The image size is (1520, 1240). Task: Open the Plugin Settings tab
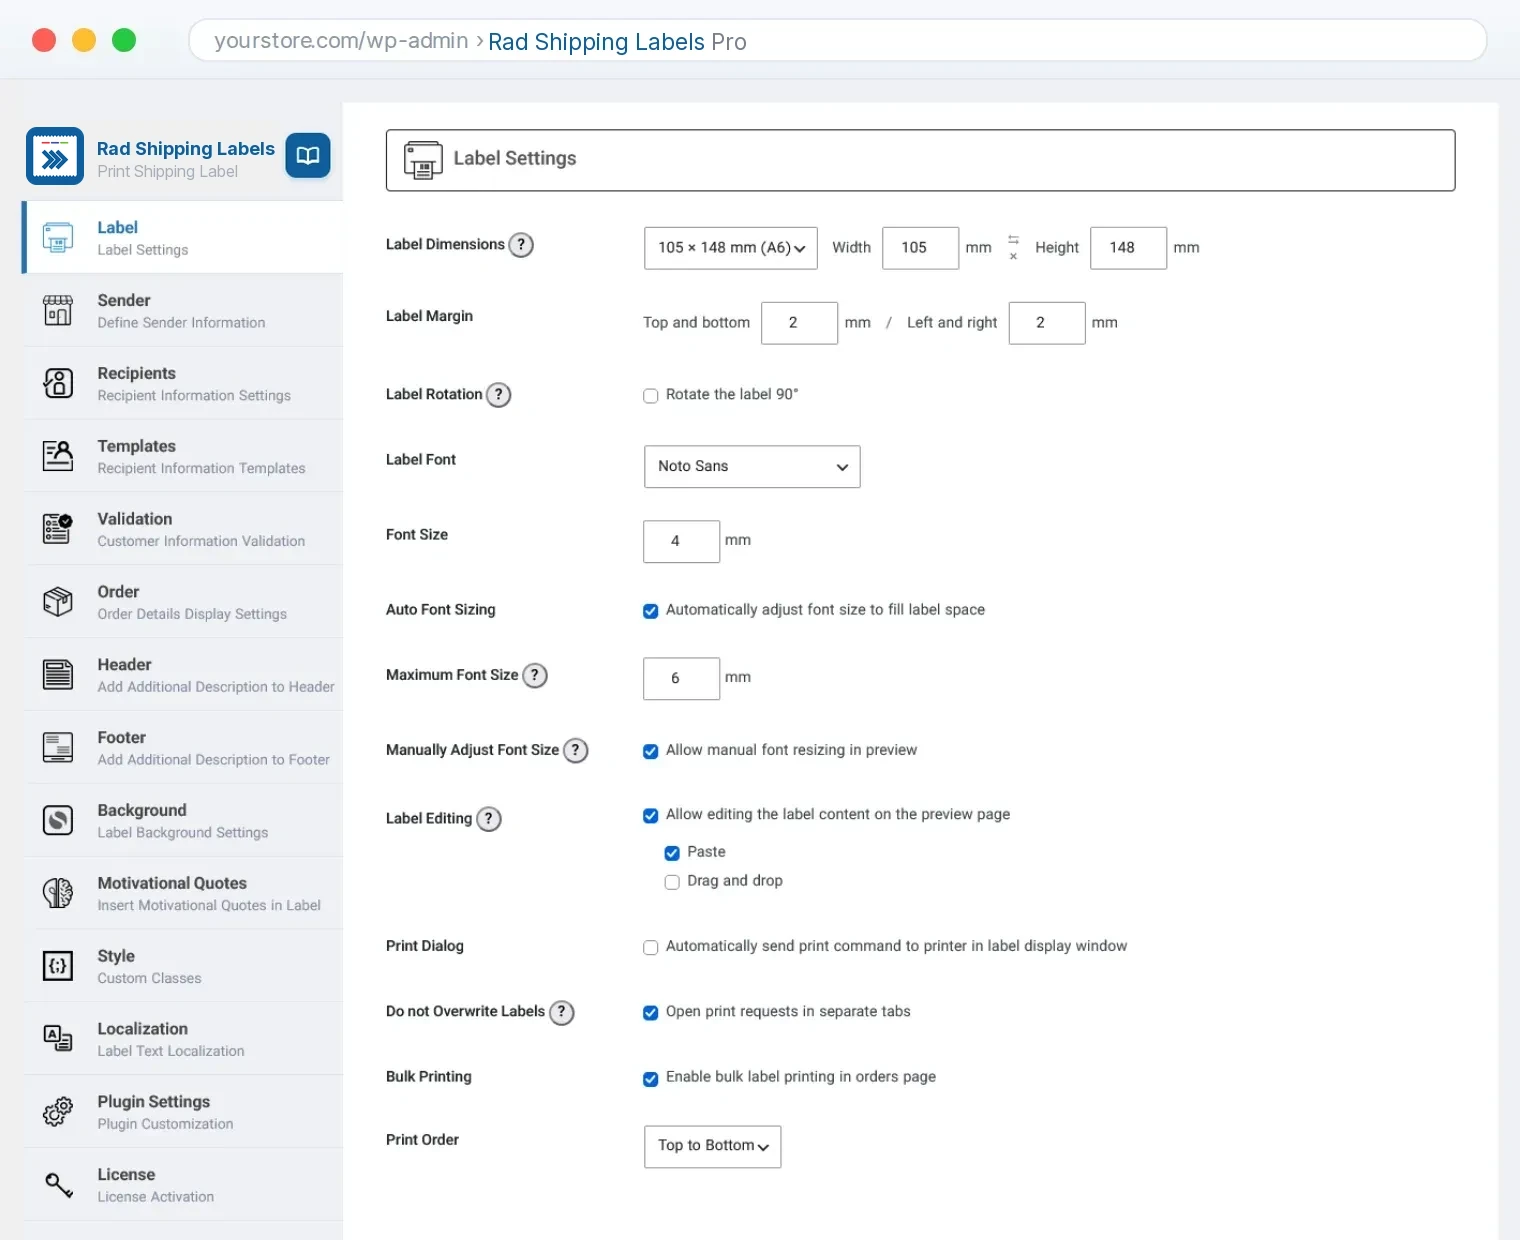point(183,1111)
